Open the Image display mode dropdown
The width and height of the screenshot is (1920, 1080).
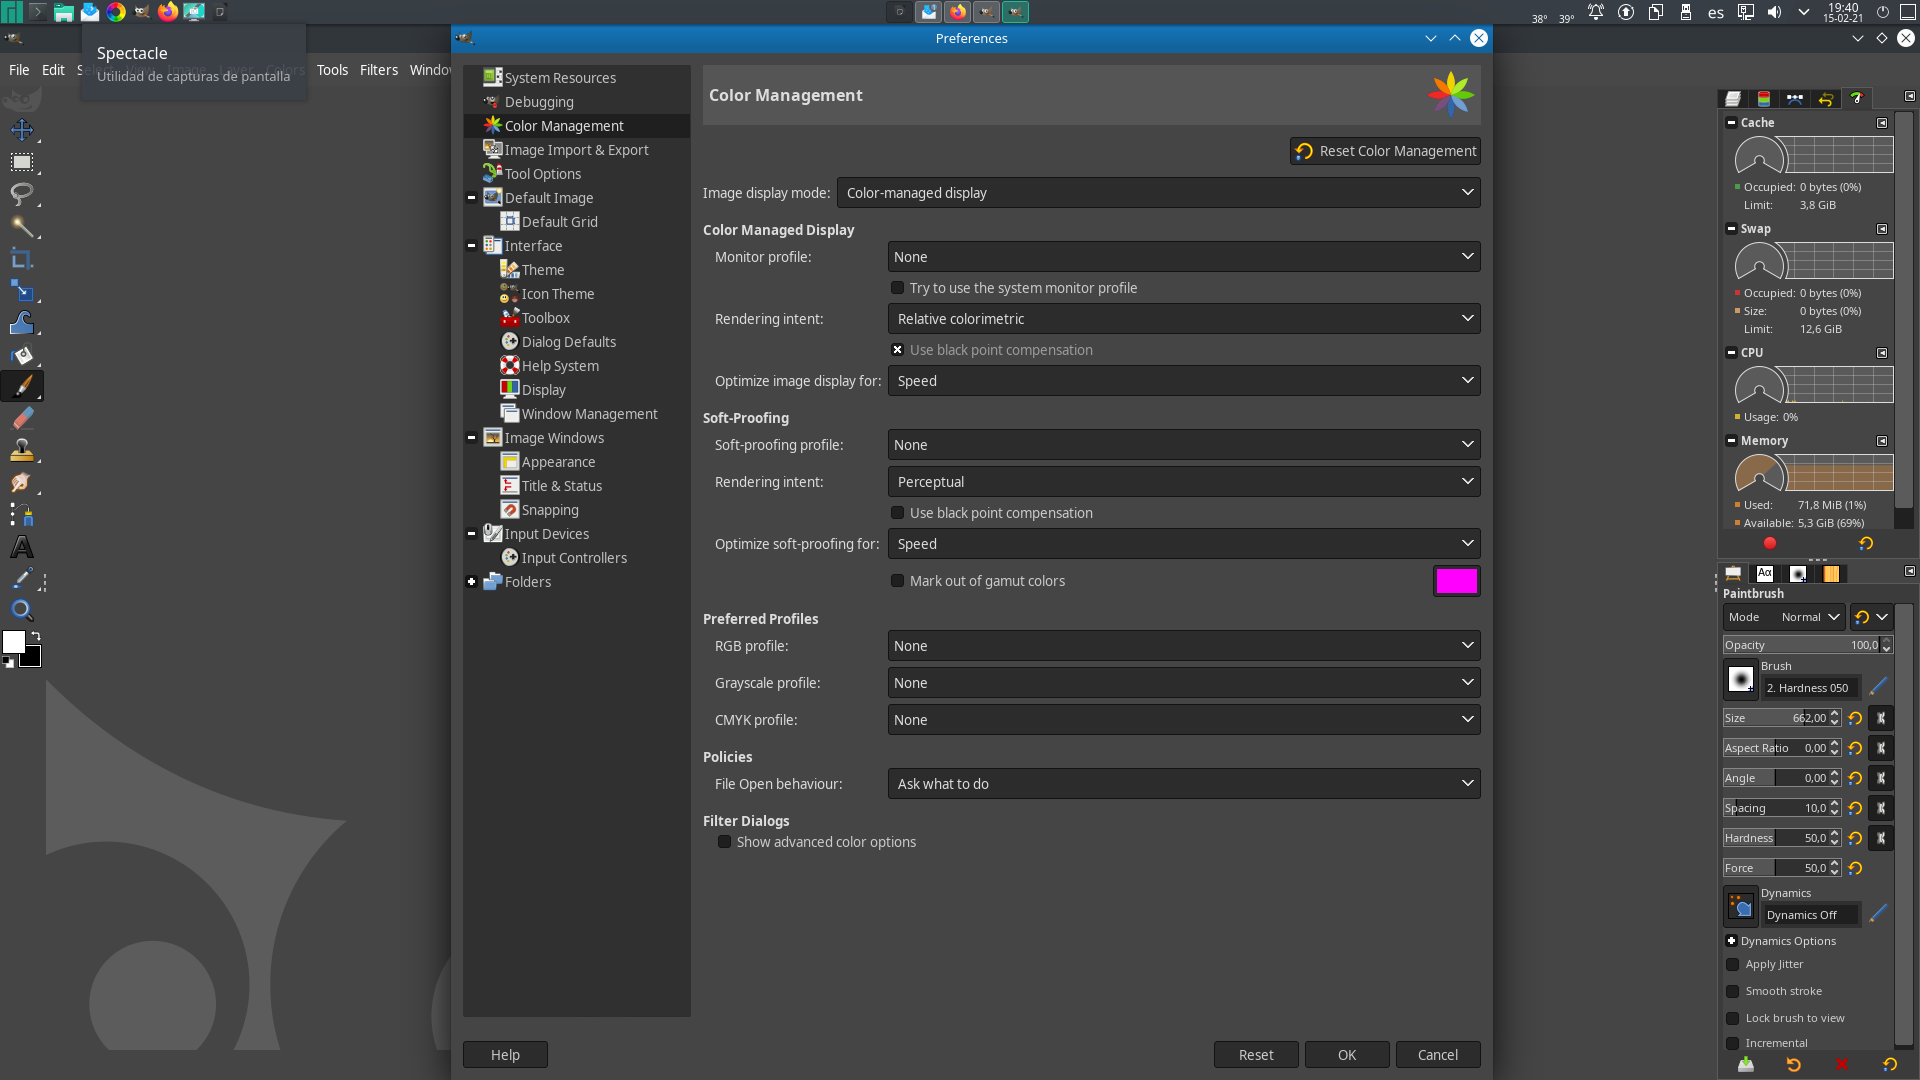(1158, 193)
